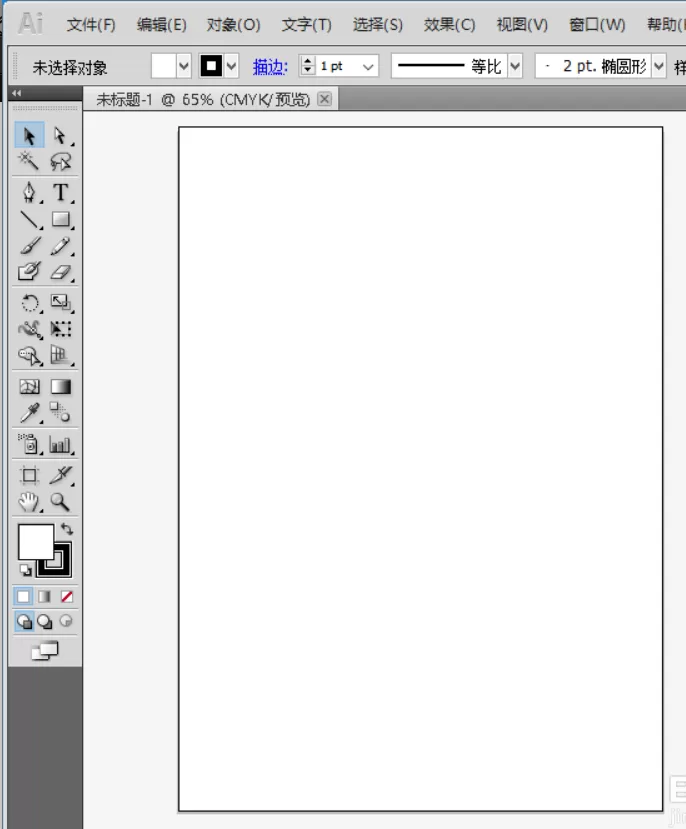Select the Rotate tool
The image size is (686, 829).
[29, 303]
